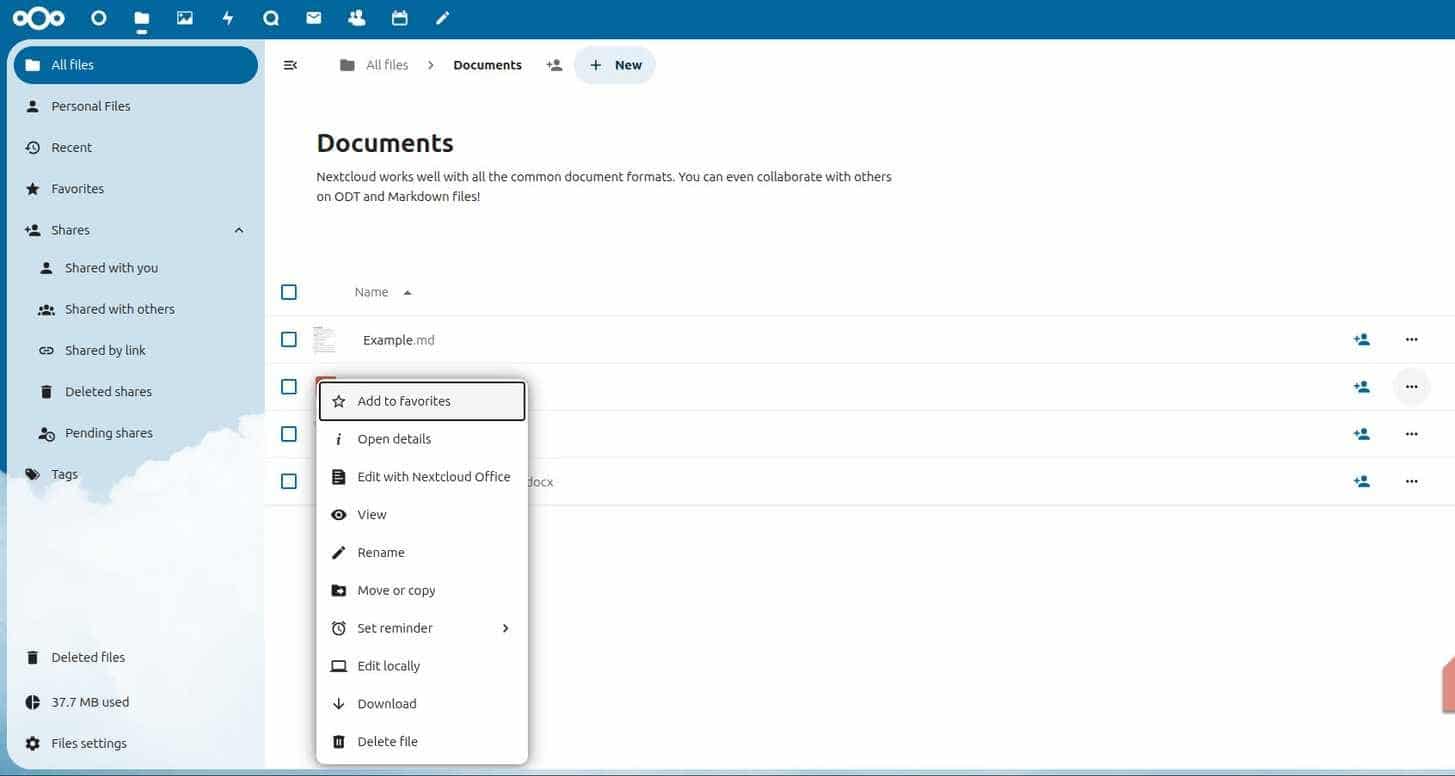This screenshot has height=776, width=1455.
Task: Open the Photos app from the header
Action: (184, 18)
